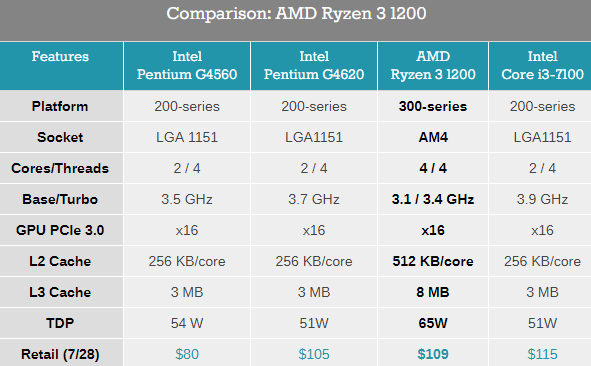Click the L3 Cache row label
The image size is (591, 366).
click(60, 292)
